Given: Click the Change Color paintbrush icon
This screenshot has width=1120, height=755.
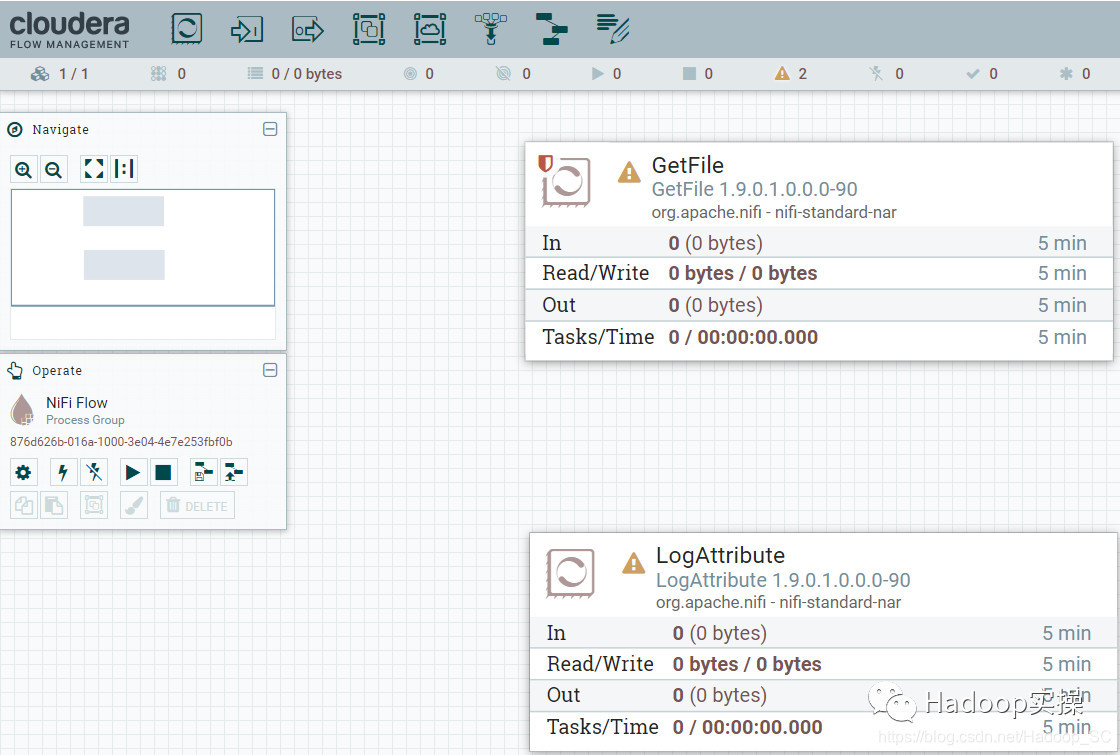Looking at the screenshot, I should coord(134,506).
